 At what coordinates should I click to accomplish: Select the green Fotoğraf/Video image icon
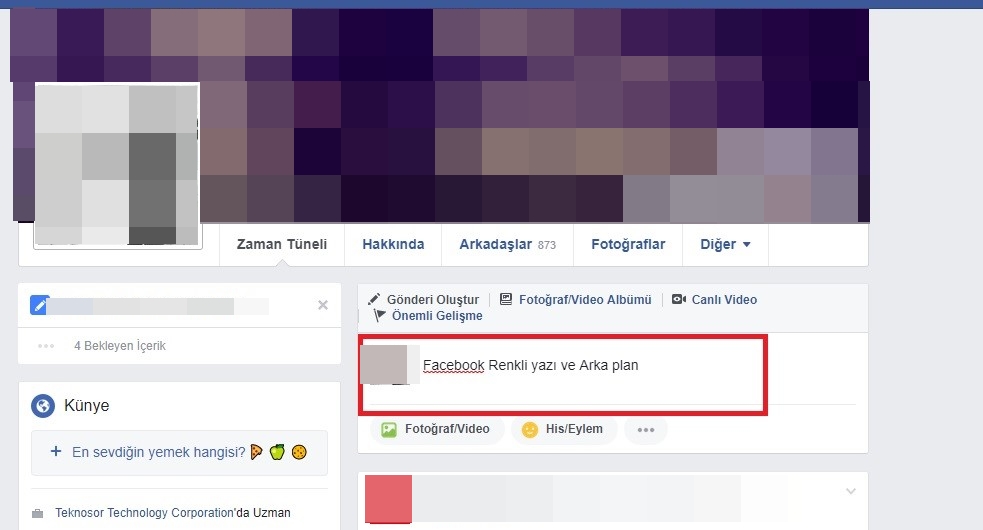tap(389, 430)
